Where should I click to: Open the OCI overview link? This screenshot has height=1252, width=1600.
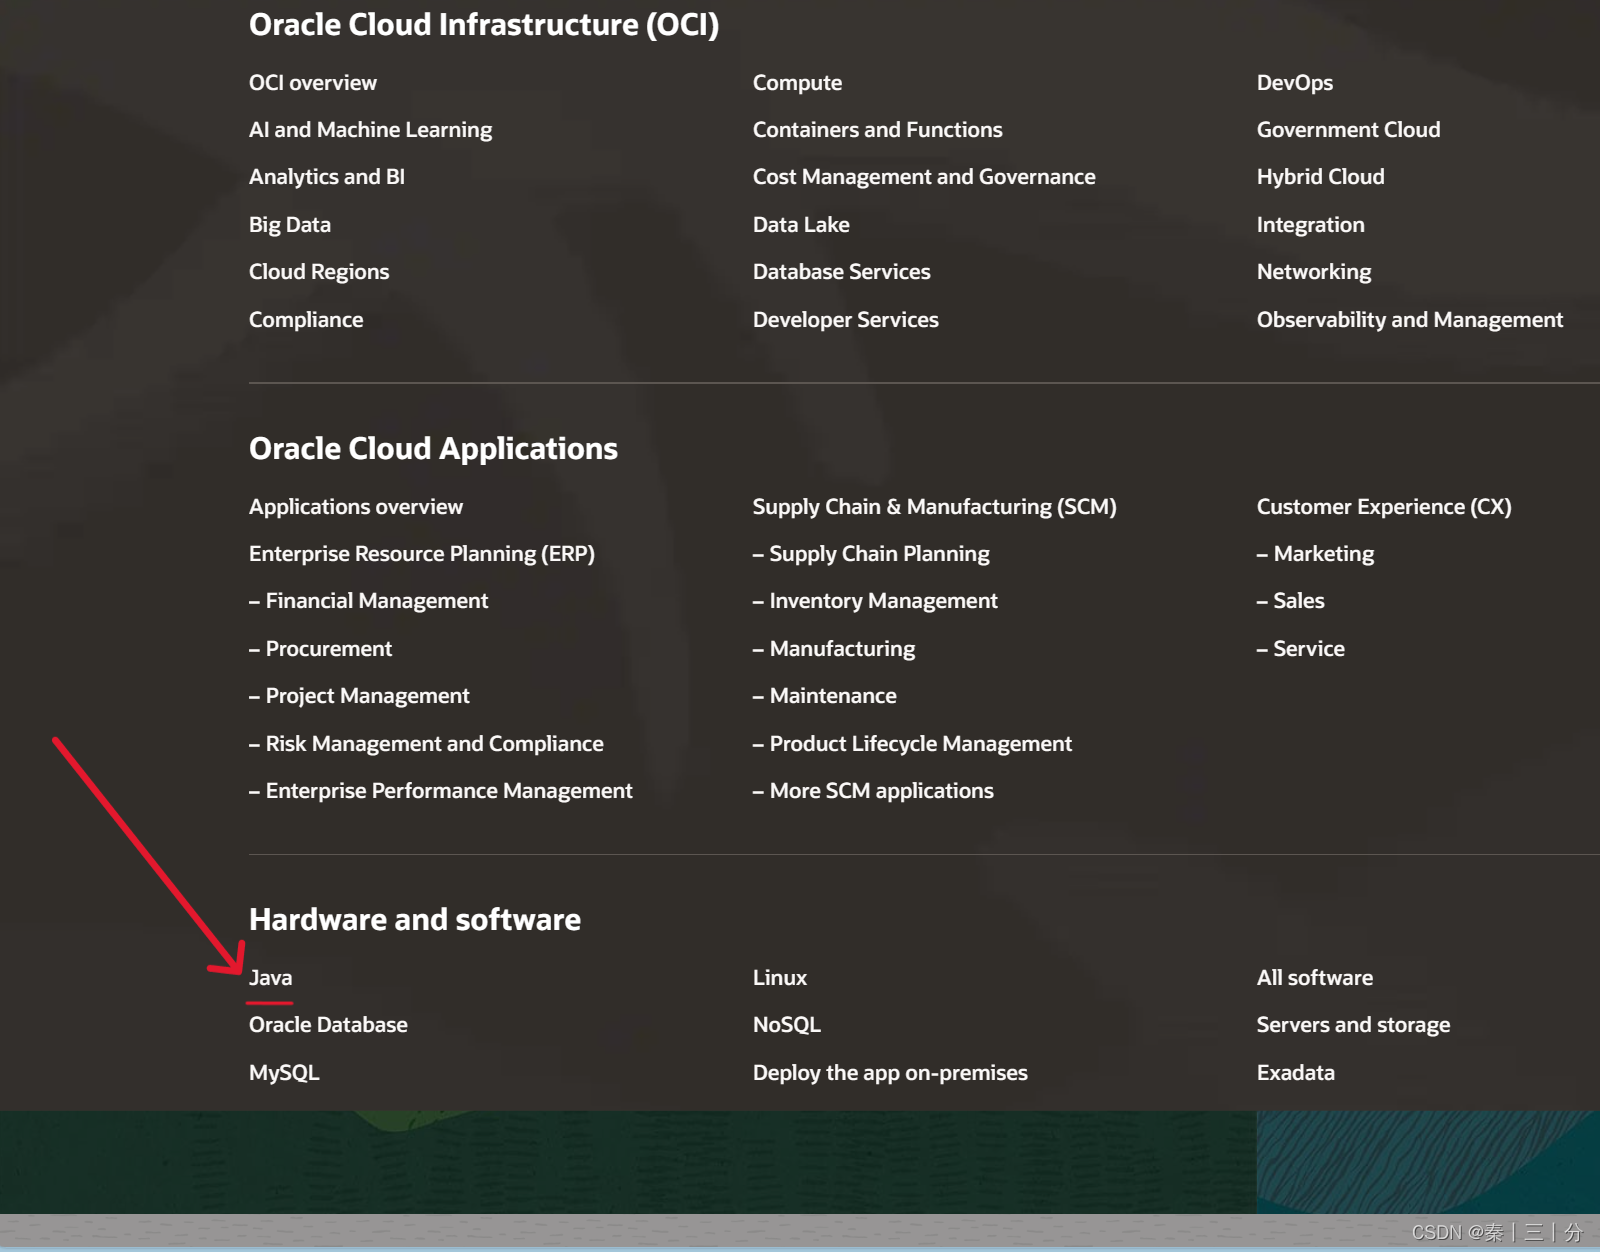coord(313,83)
